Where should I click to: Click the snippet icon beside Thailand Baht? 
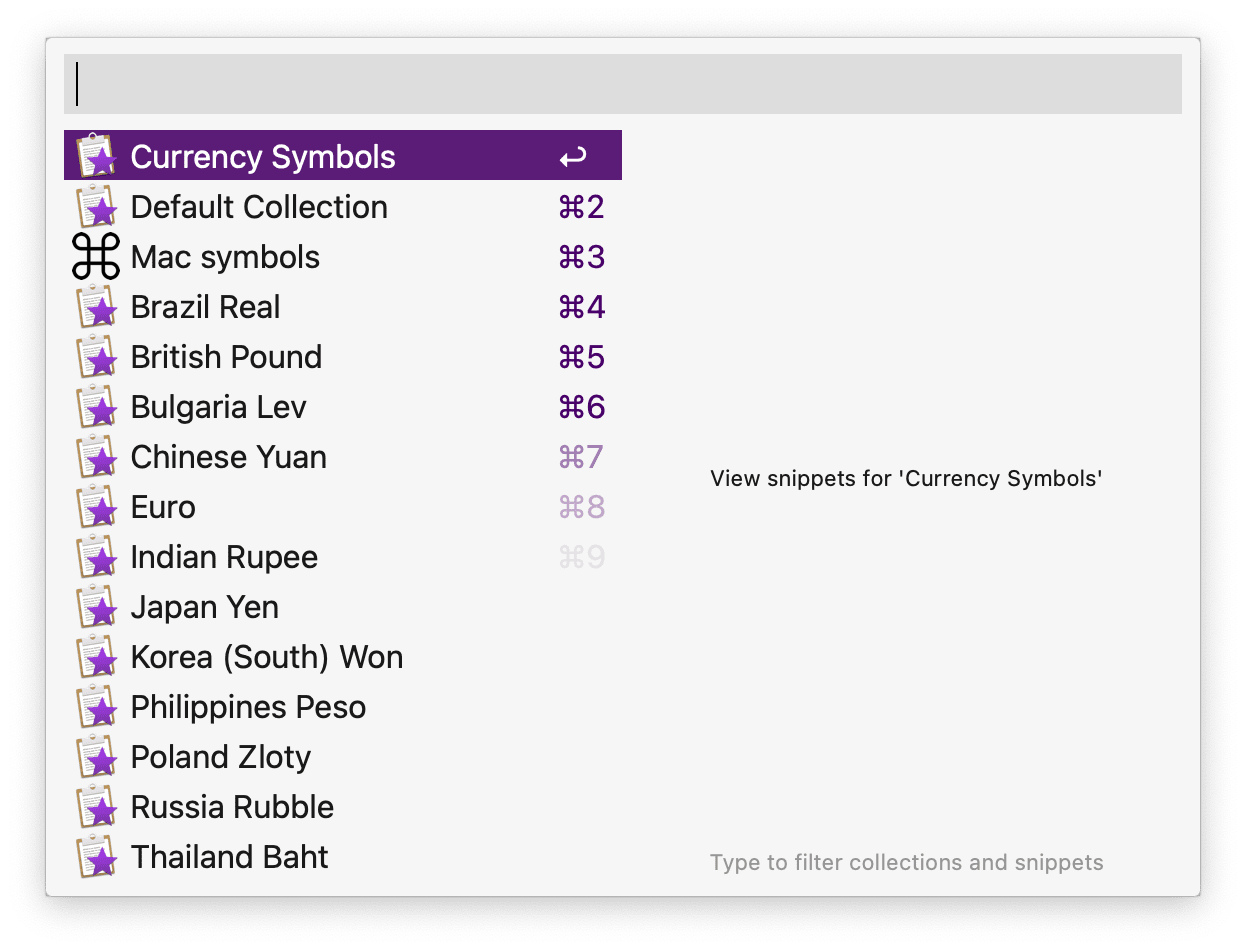tap(96, 856)
